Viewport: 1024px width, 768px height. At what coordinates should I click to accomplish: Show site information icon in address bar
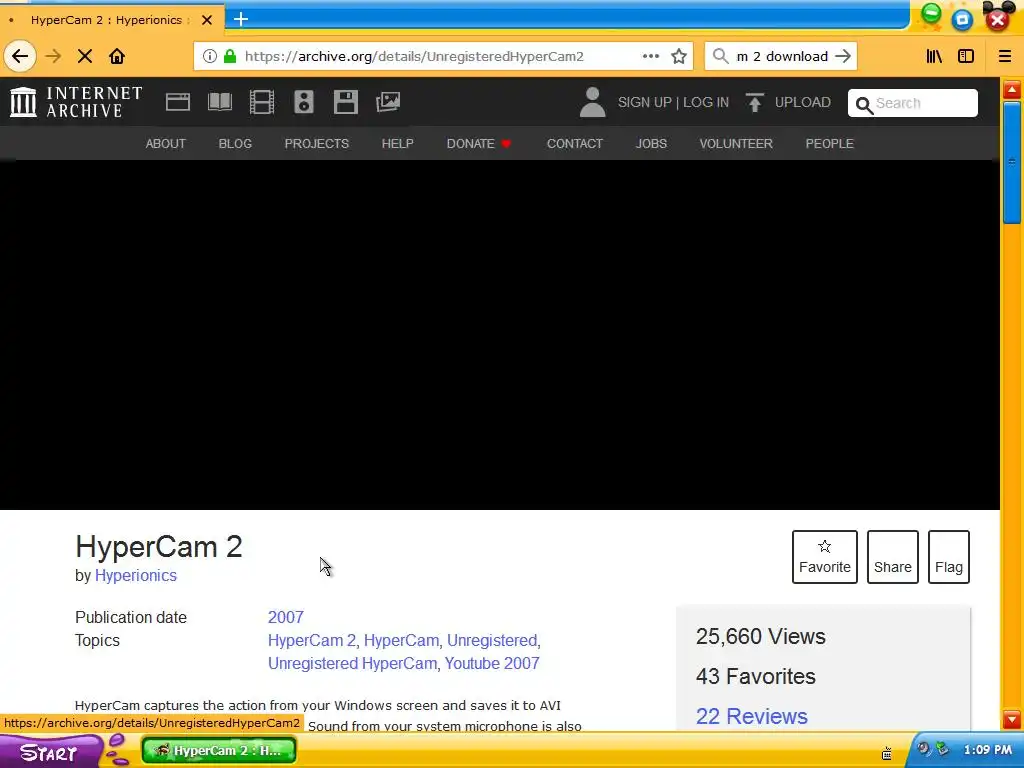[210, 56]
